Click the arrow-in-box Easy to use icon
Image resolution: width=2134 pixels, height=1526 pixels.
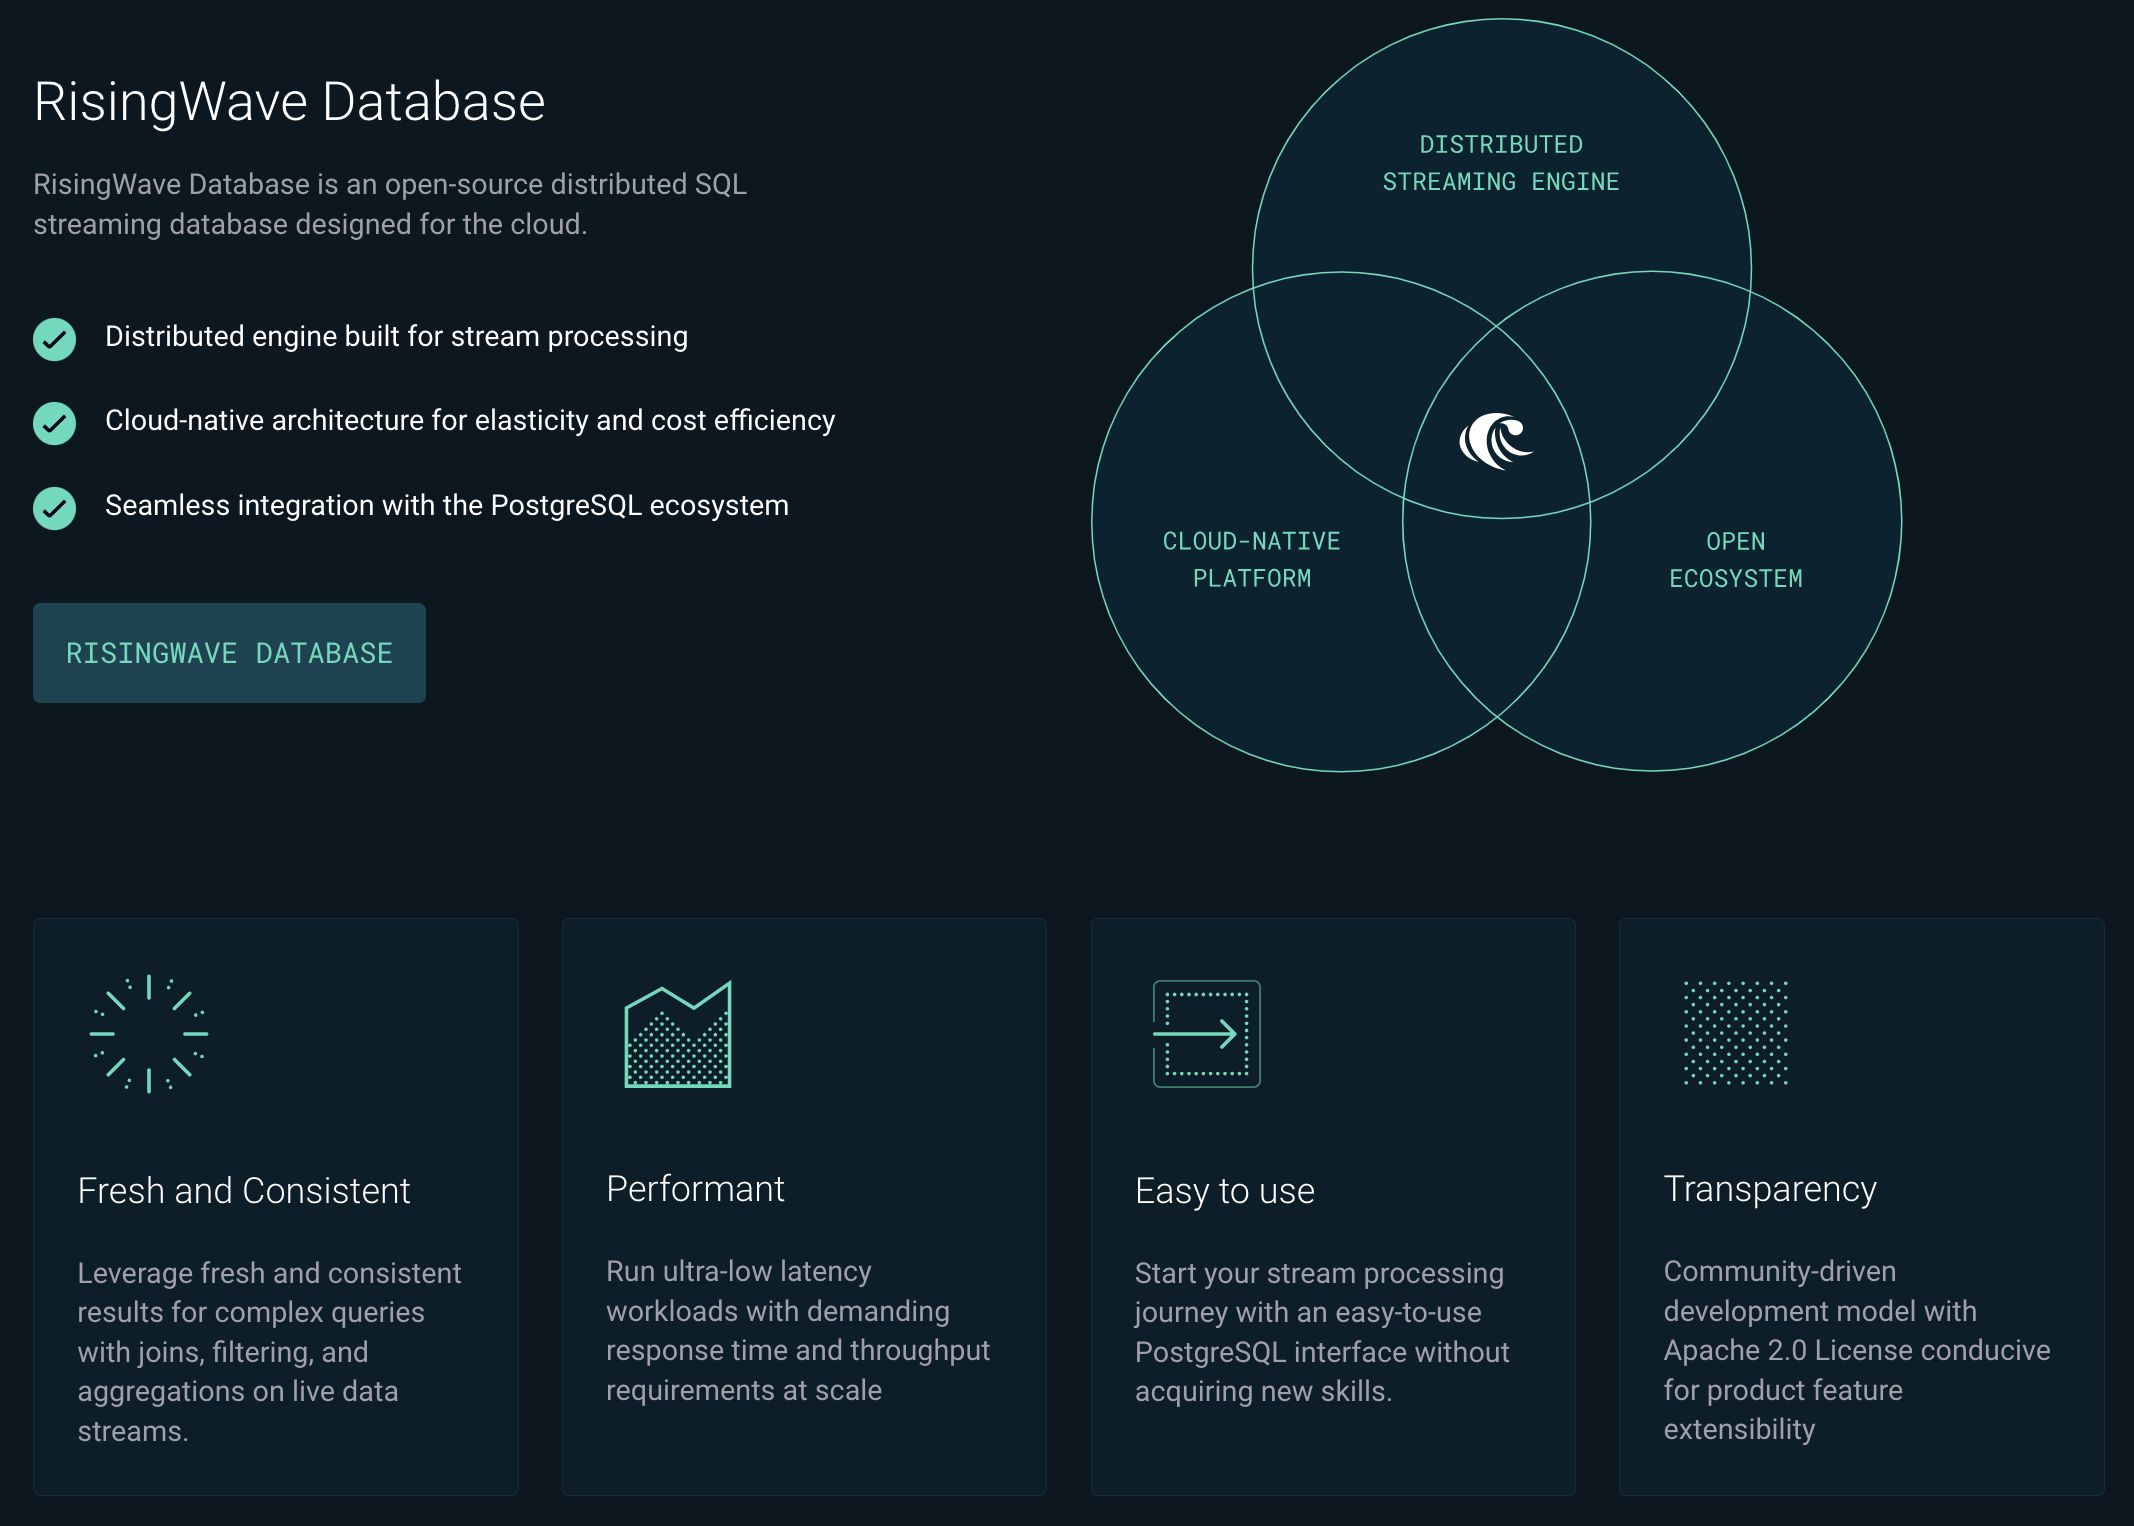(1206, 1034)
